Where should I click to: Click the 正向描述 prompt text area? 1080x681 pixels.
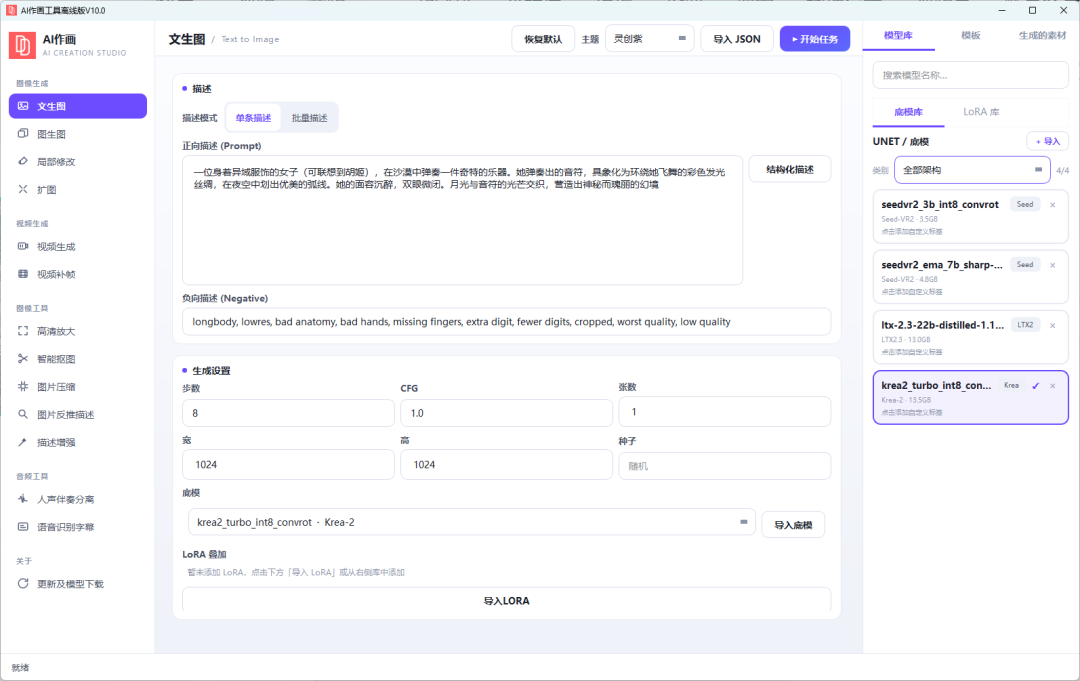[x=462, y=220]
